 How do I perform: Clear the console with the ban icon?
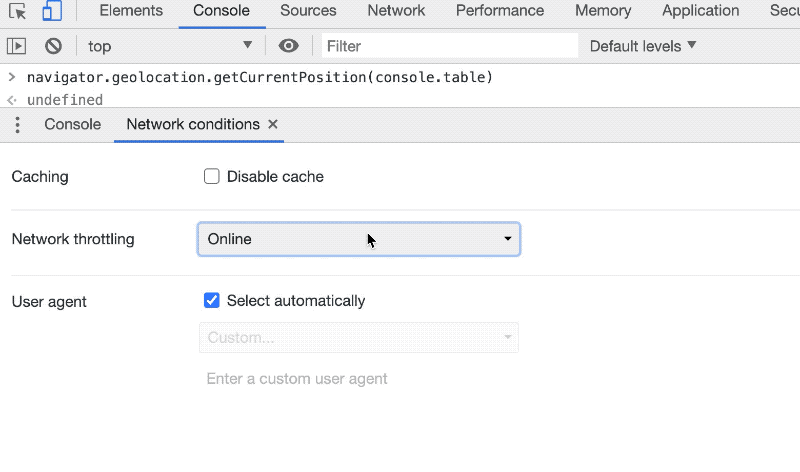(53, 46)
